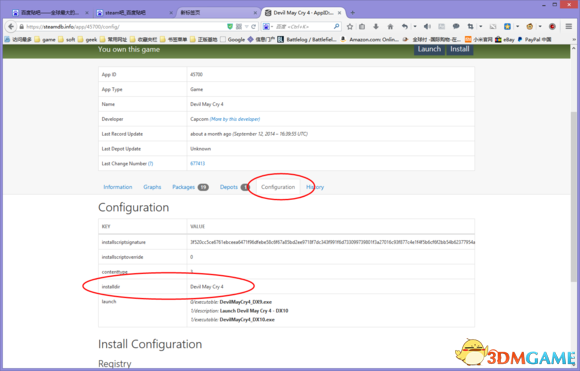Select the Configuration tab
This screenshot has width=580, height=371.
coord(278,187)
